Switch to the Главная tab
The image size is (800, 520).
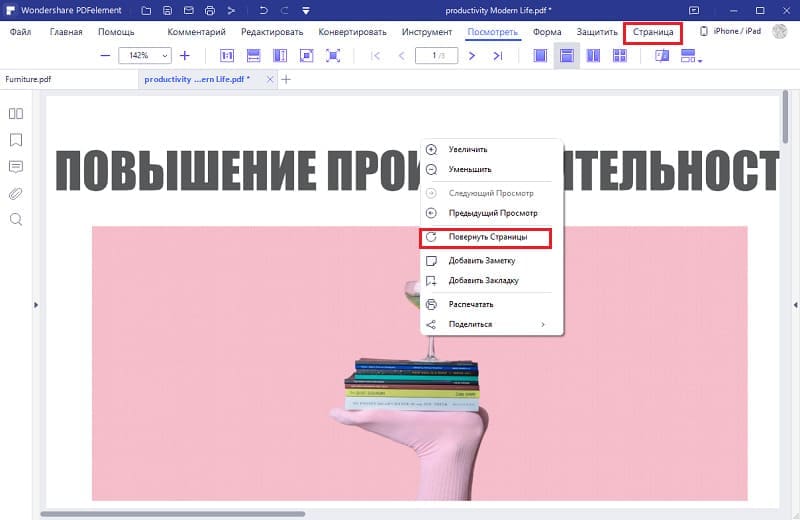66,32
